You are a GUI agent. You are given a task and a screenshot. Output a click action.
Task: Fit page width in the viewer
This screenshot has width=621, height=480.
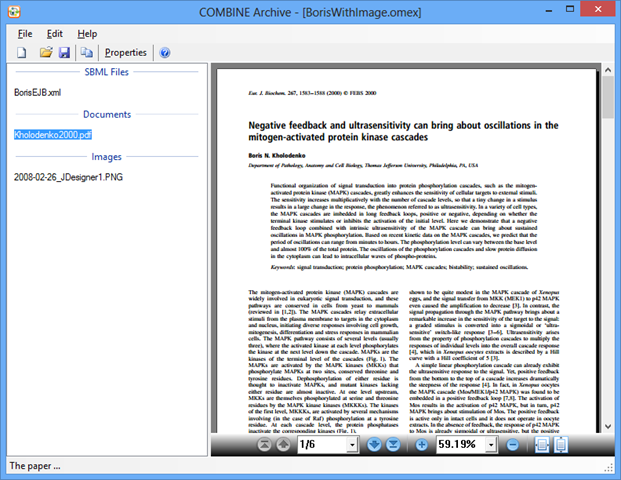[542, 445]
